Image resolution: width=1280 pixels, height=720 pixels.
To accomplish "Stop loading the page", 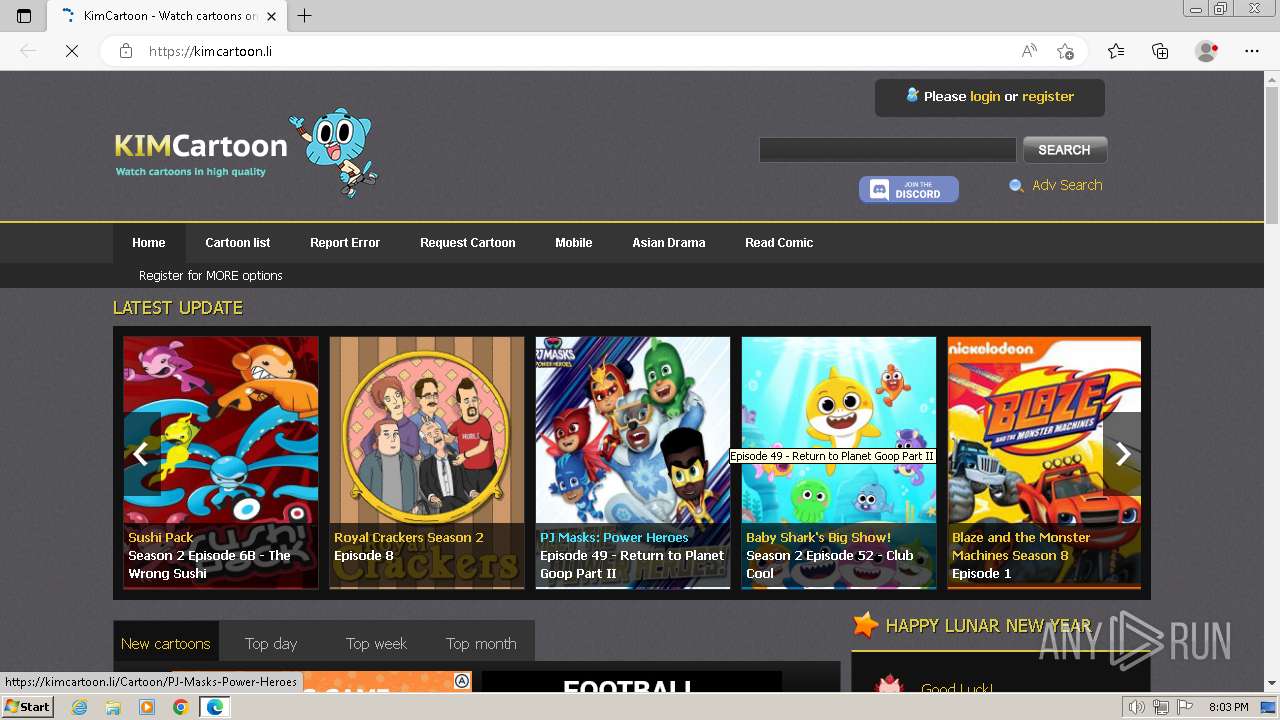I will [x=72, y=51].
